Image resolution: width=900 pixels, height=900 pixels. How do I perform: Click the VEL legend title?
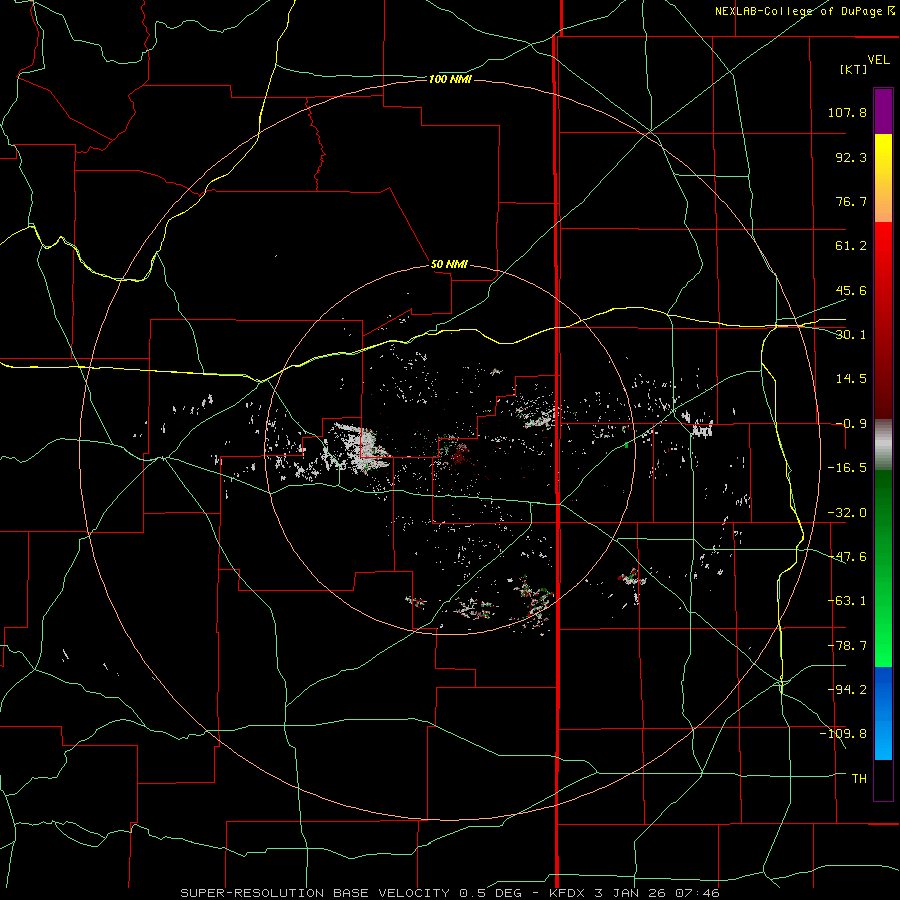tap(878, 60)
